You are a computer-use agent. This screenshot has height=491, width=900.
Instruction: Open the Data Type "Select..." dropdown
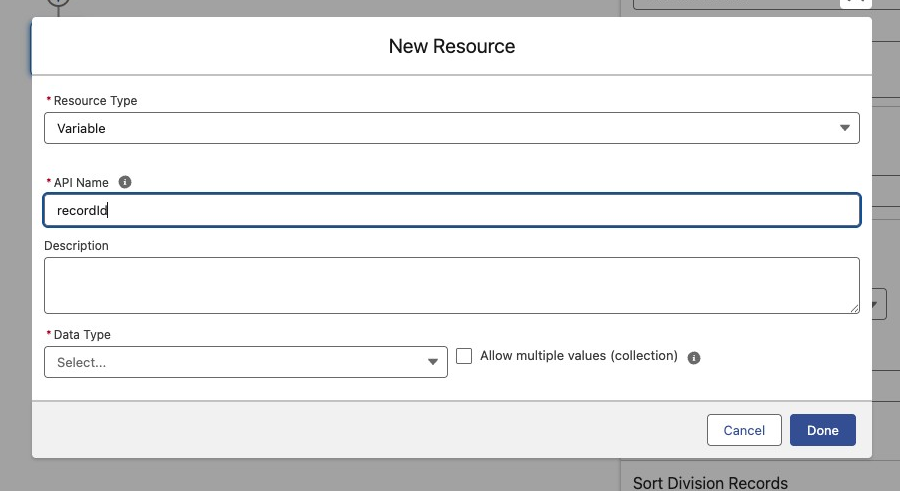[245, 362]
